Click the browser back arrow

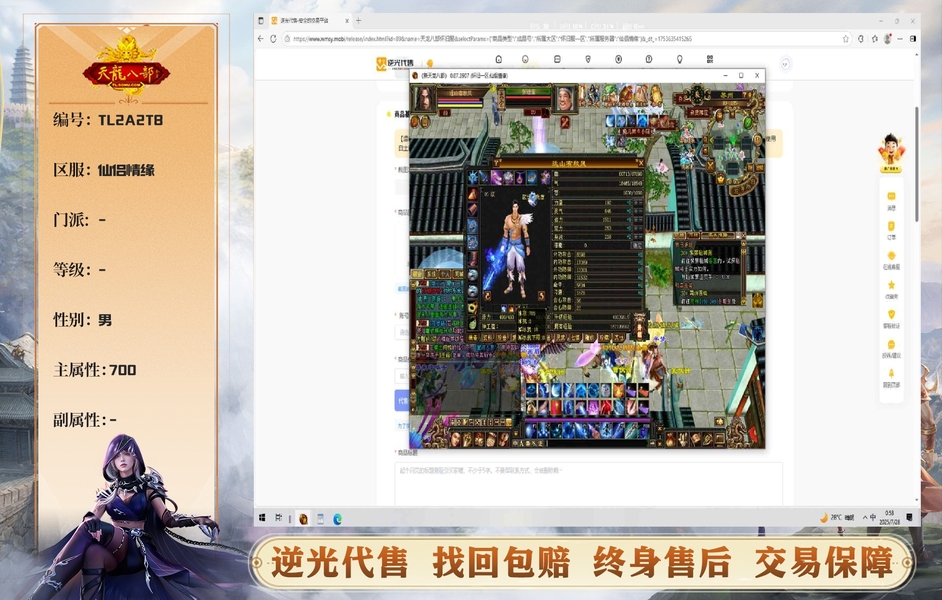click(x=260, y=38)
